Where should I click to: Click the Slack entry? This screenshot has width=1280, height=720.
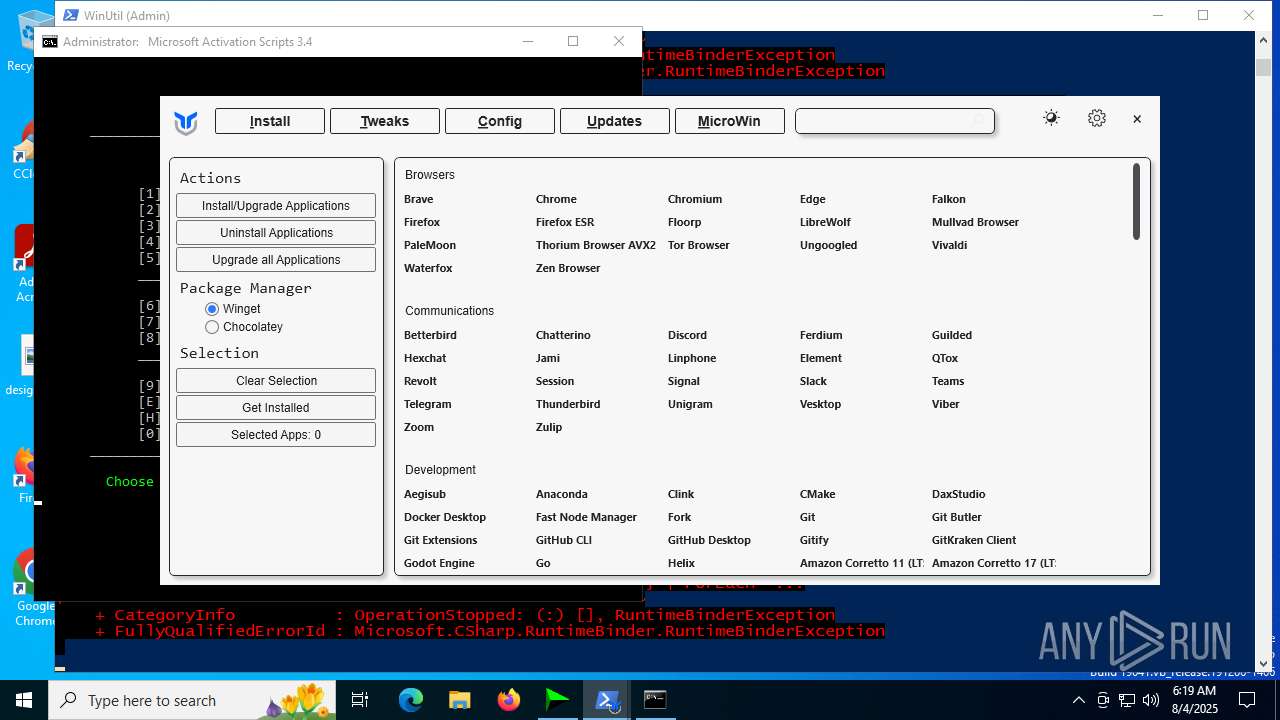tap(813, 381)
